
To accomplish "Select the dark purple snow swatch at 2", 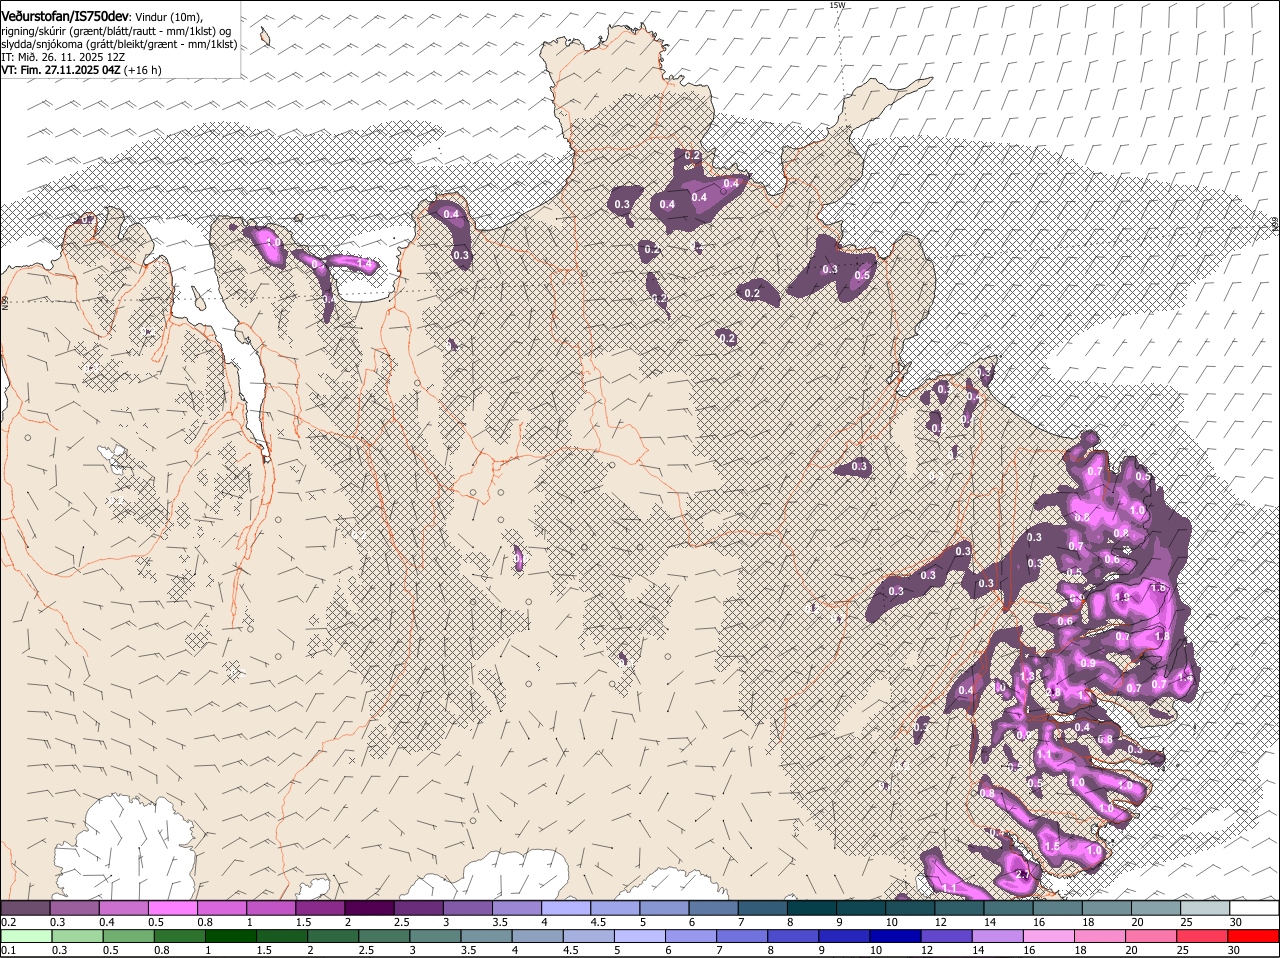I will (369, 908).
